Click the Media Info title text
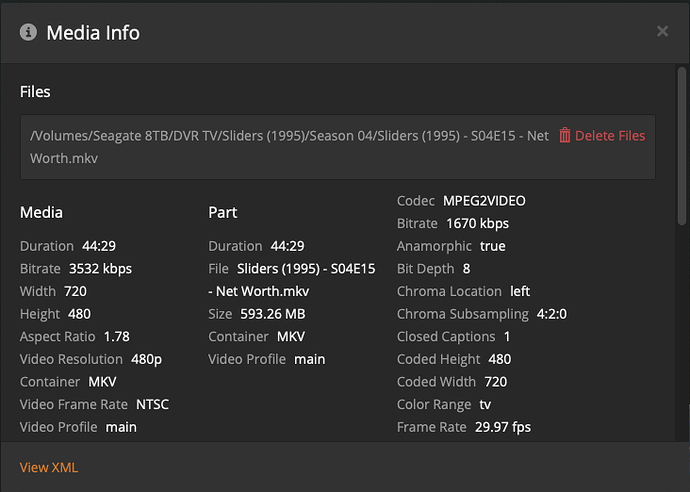690x492 pixels. pyautogui.click(x=93, y=32)
